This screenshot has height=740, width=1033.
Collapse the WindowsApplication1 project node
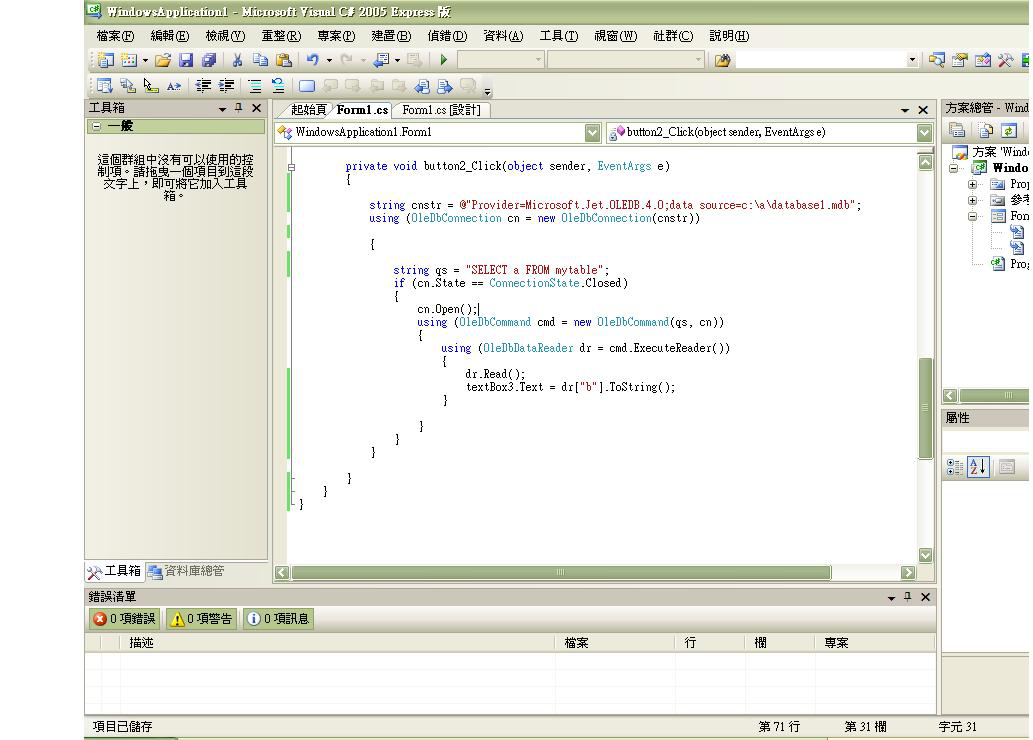tap(953, 168)
